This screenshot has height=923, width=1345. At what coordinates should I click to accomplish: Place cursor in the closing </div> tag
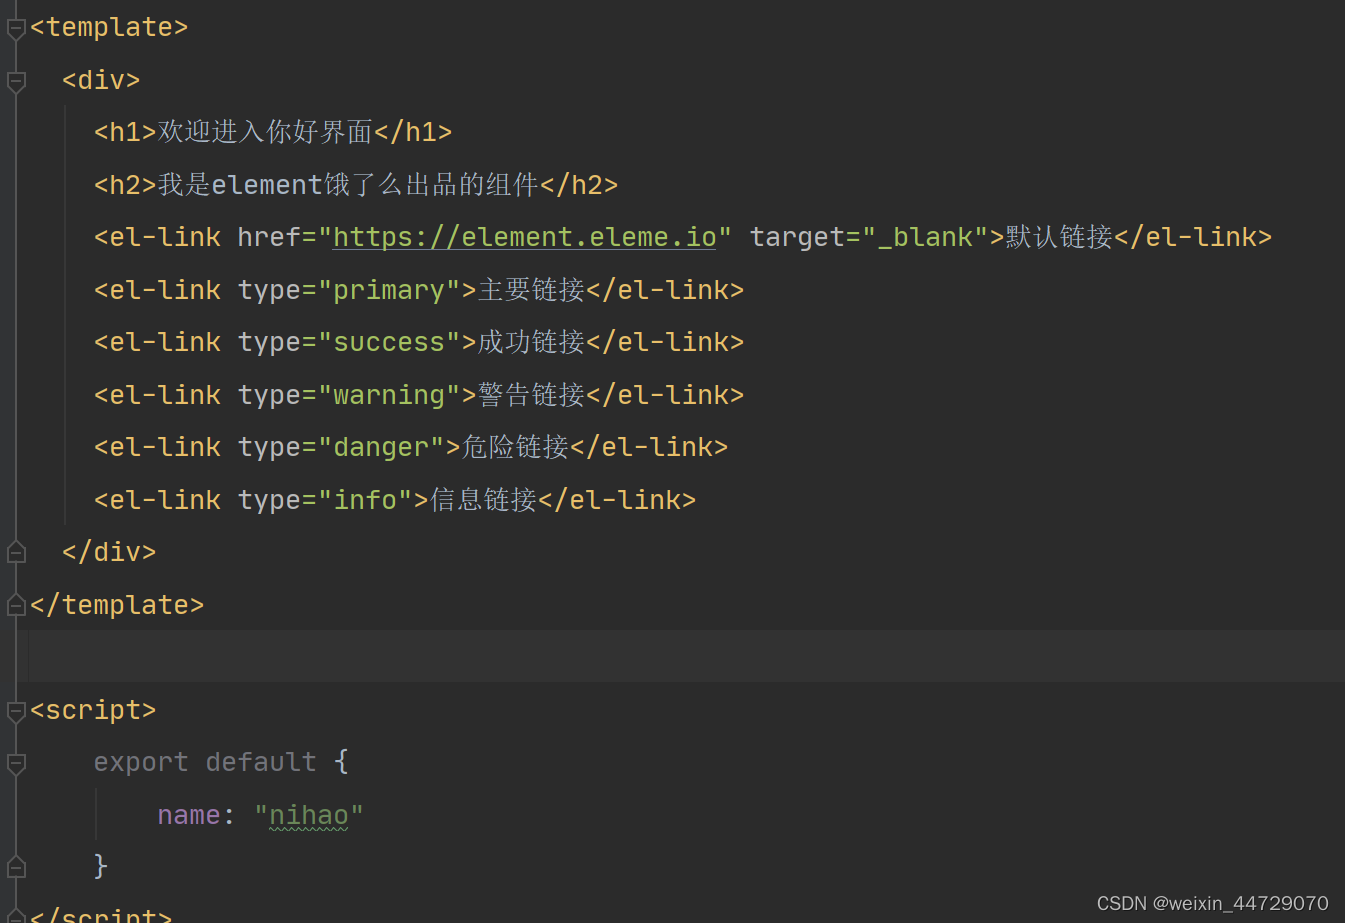pos(109,552)
